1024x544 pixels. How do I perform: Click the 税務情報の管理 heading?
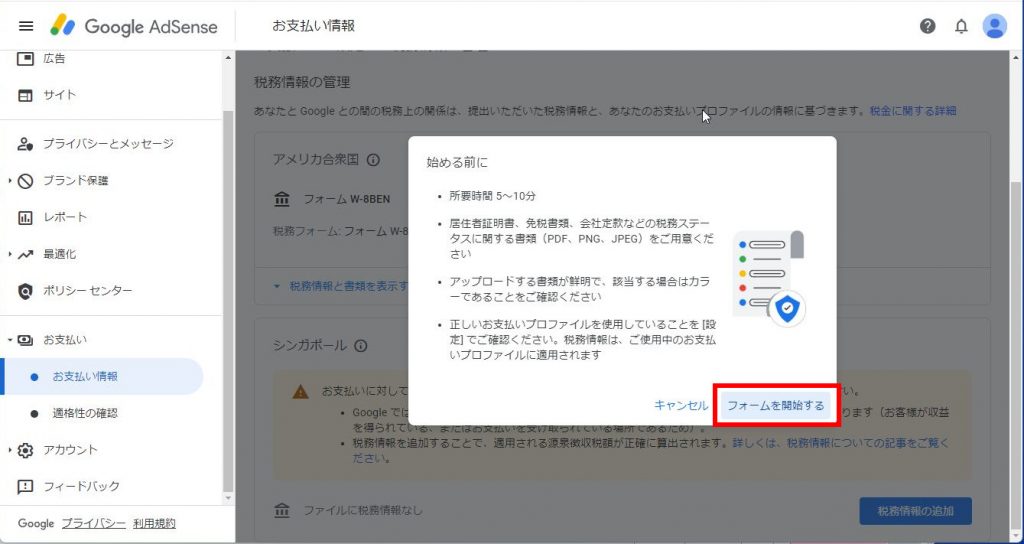pos(302,82)
